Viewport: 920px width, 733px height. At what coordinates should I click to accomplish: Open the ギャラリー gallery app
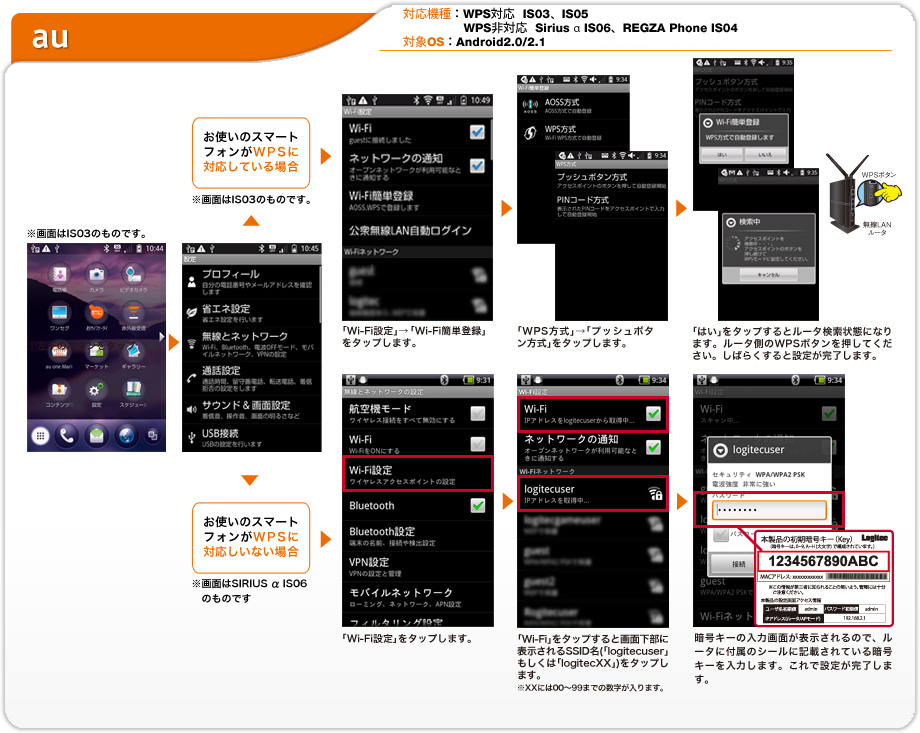133,351
